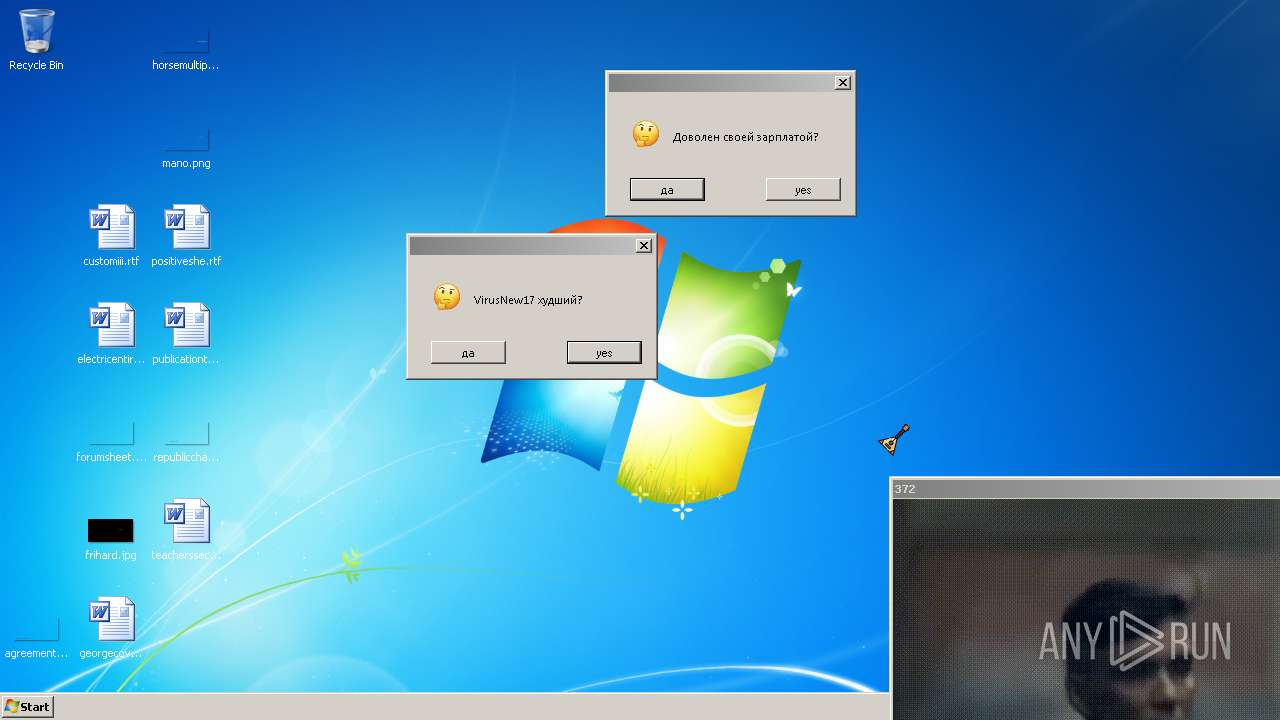This screenshot has width=1280, height=720.
Task: Open the Windows Start menu
Action: pos(28,706)
